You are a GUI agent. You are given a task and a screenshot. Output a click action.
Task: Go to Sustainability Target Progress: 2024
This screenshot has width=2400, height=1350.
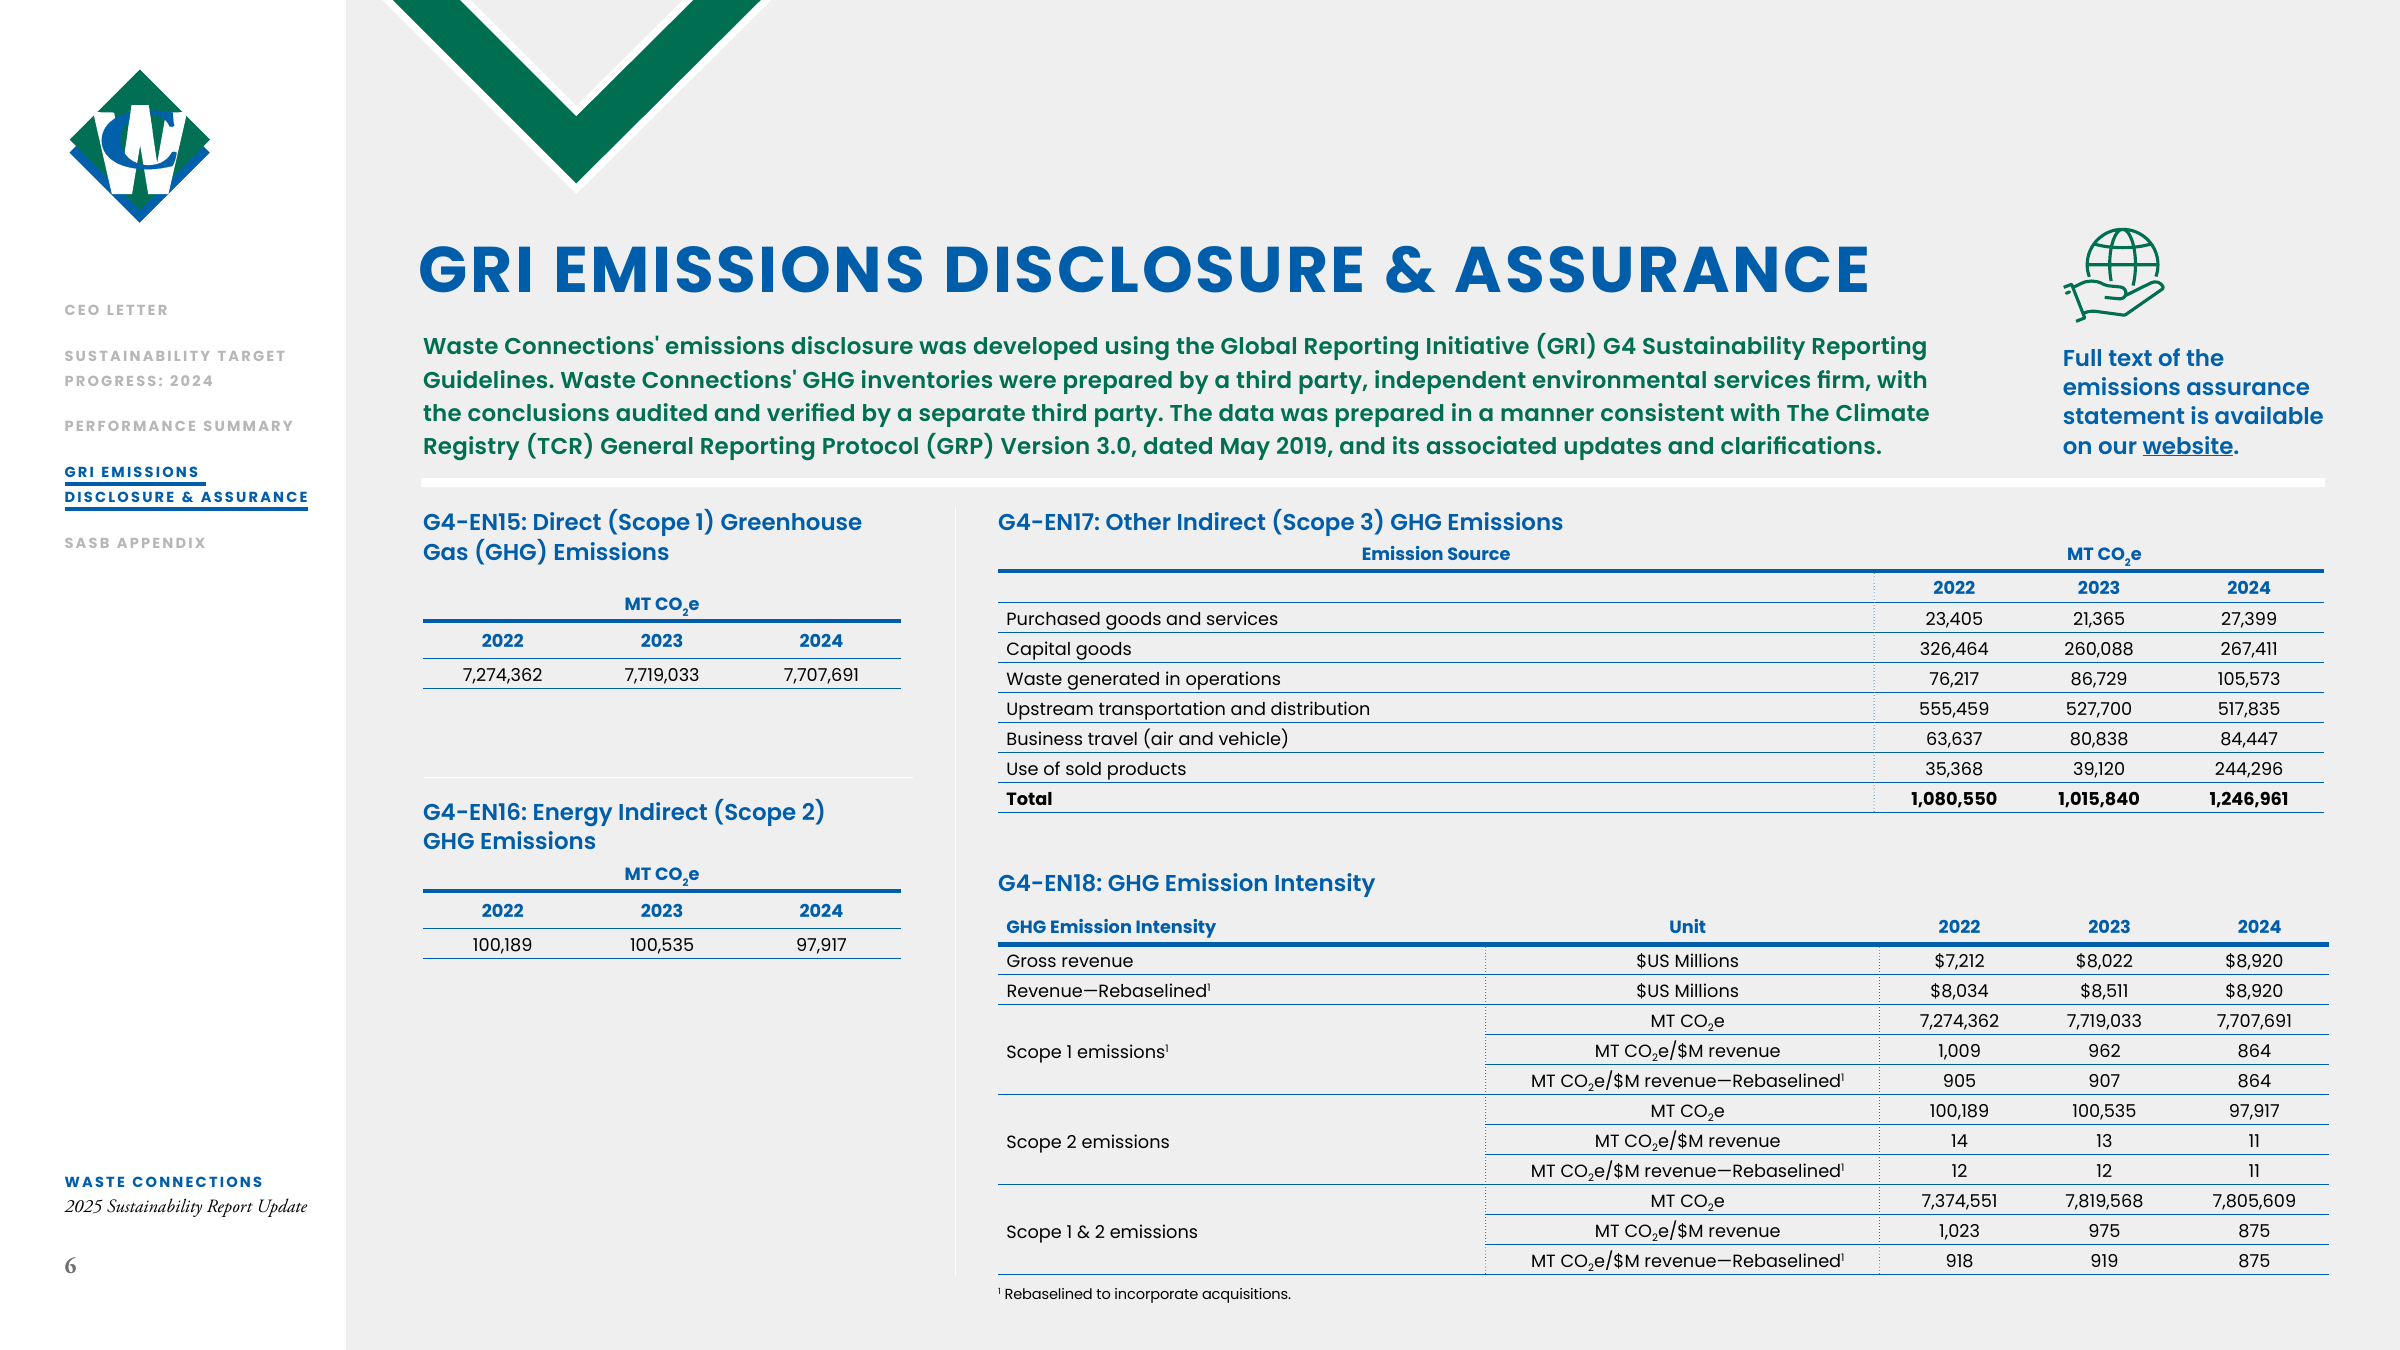[175, 368]
